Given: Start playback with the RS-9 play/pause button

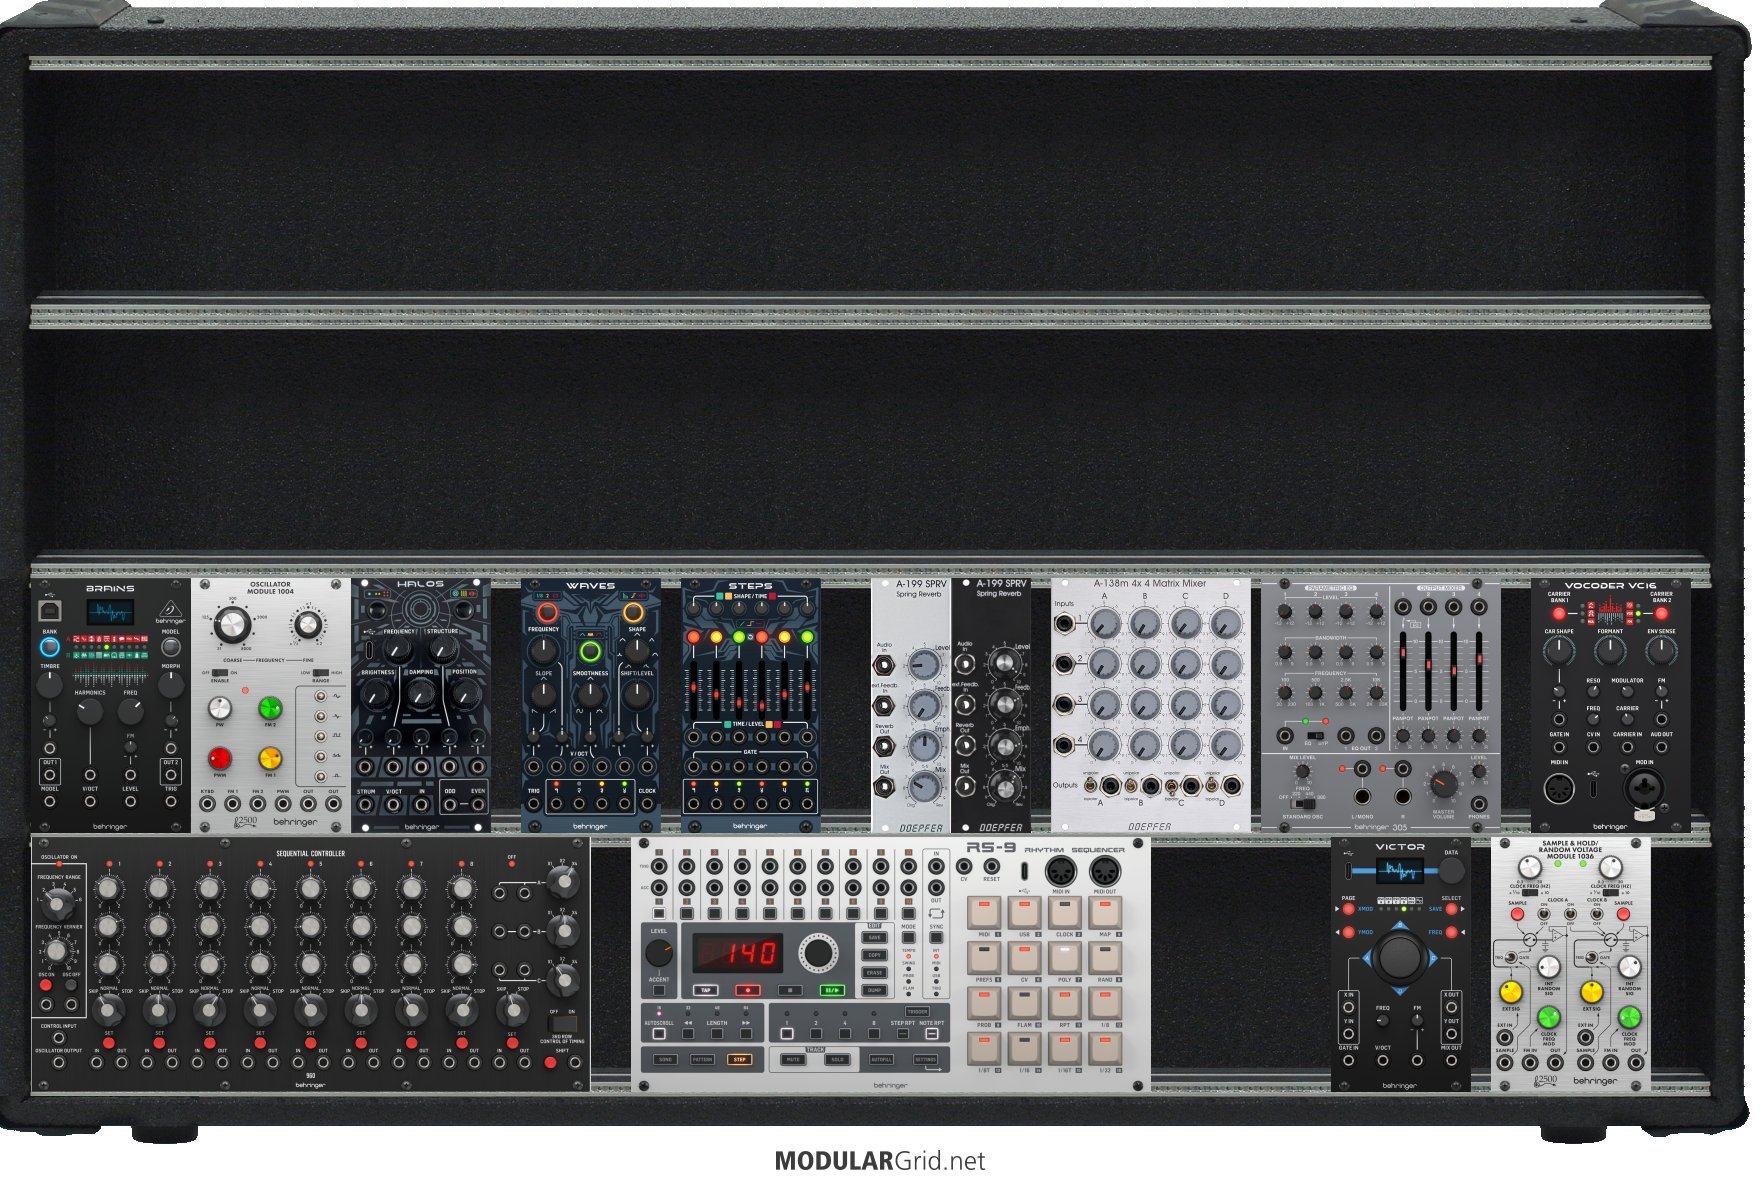Looking at the screenshot, I should click(x=832, y=990).
